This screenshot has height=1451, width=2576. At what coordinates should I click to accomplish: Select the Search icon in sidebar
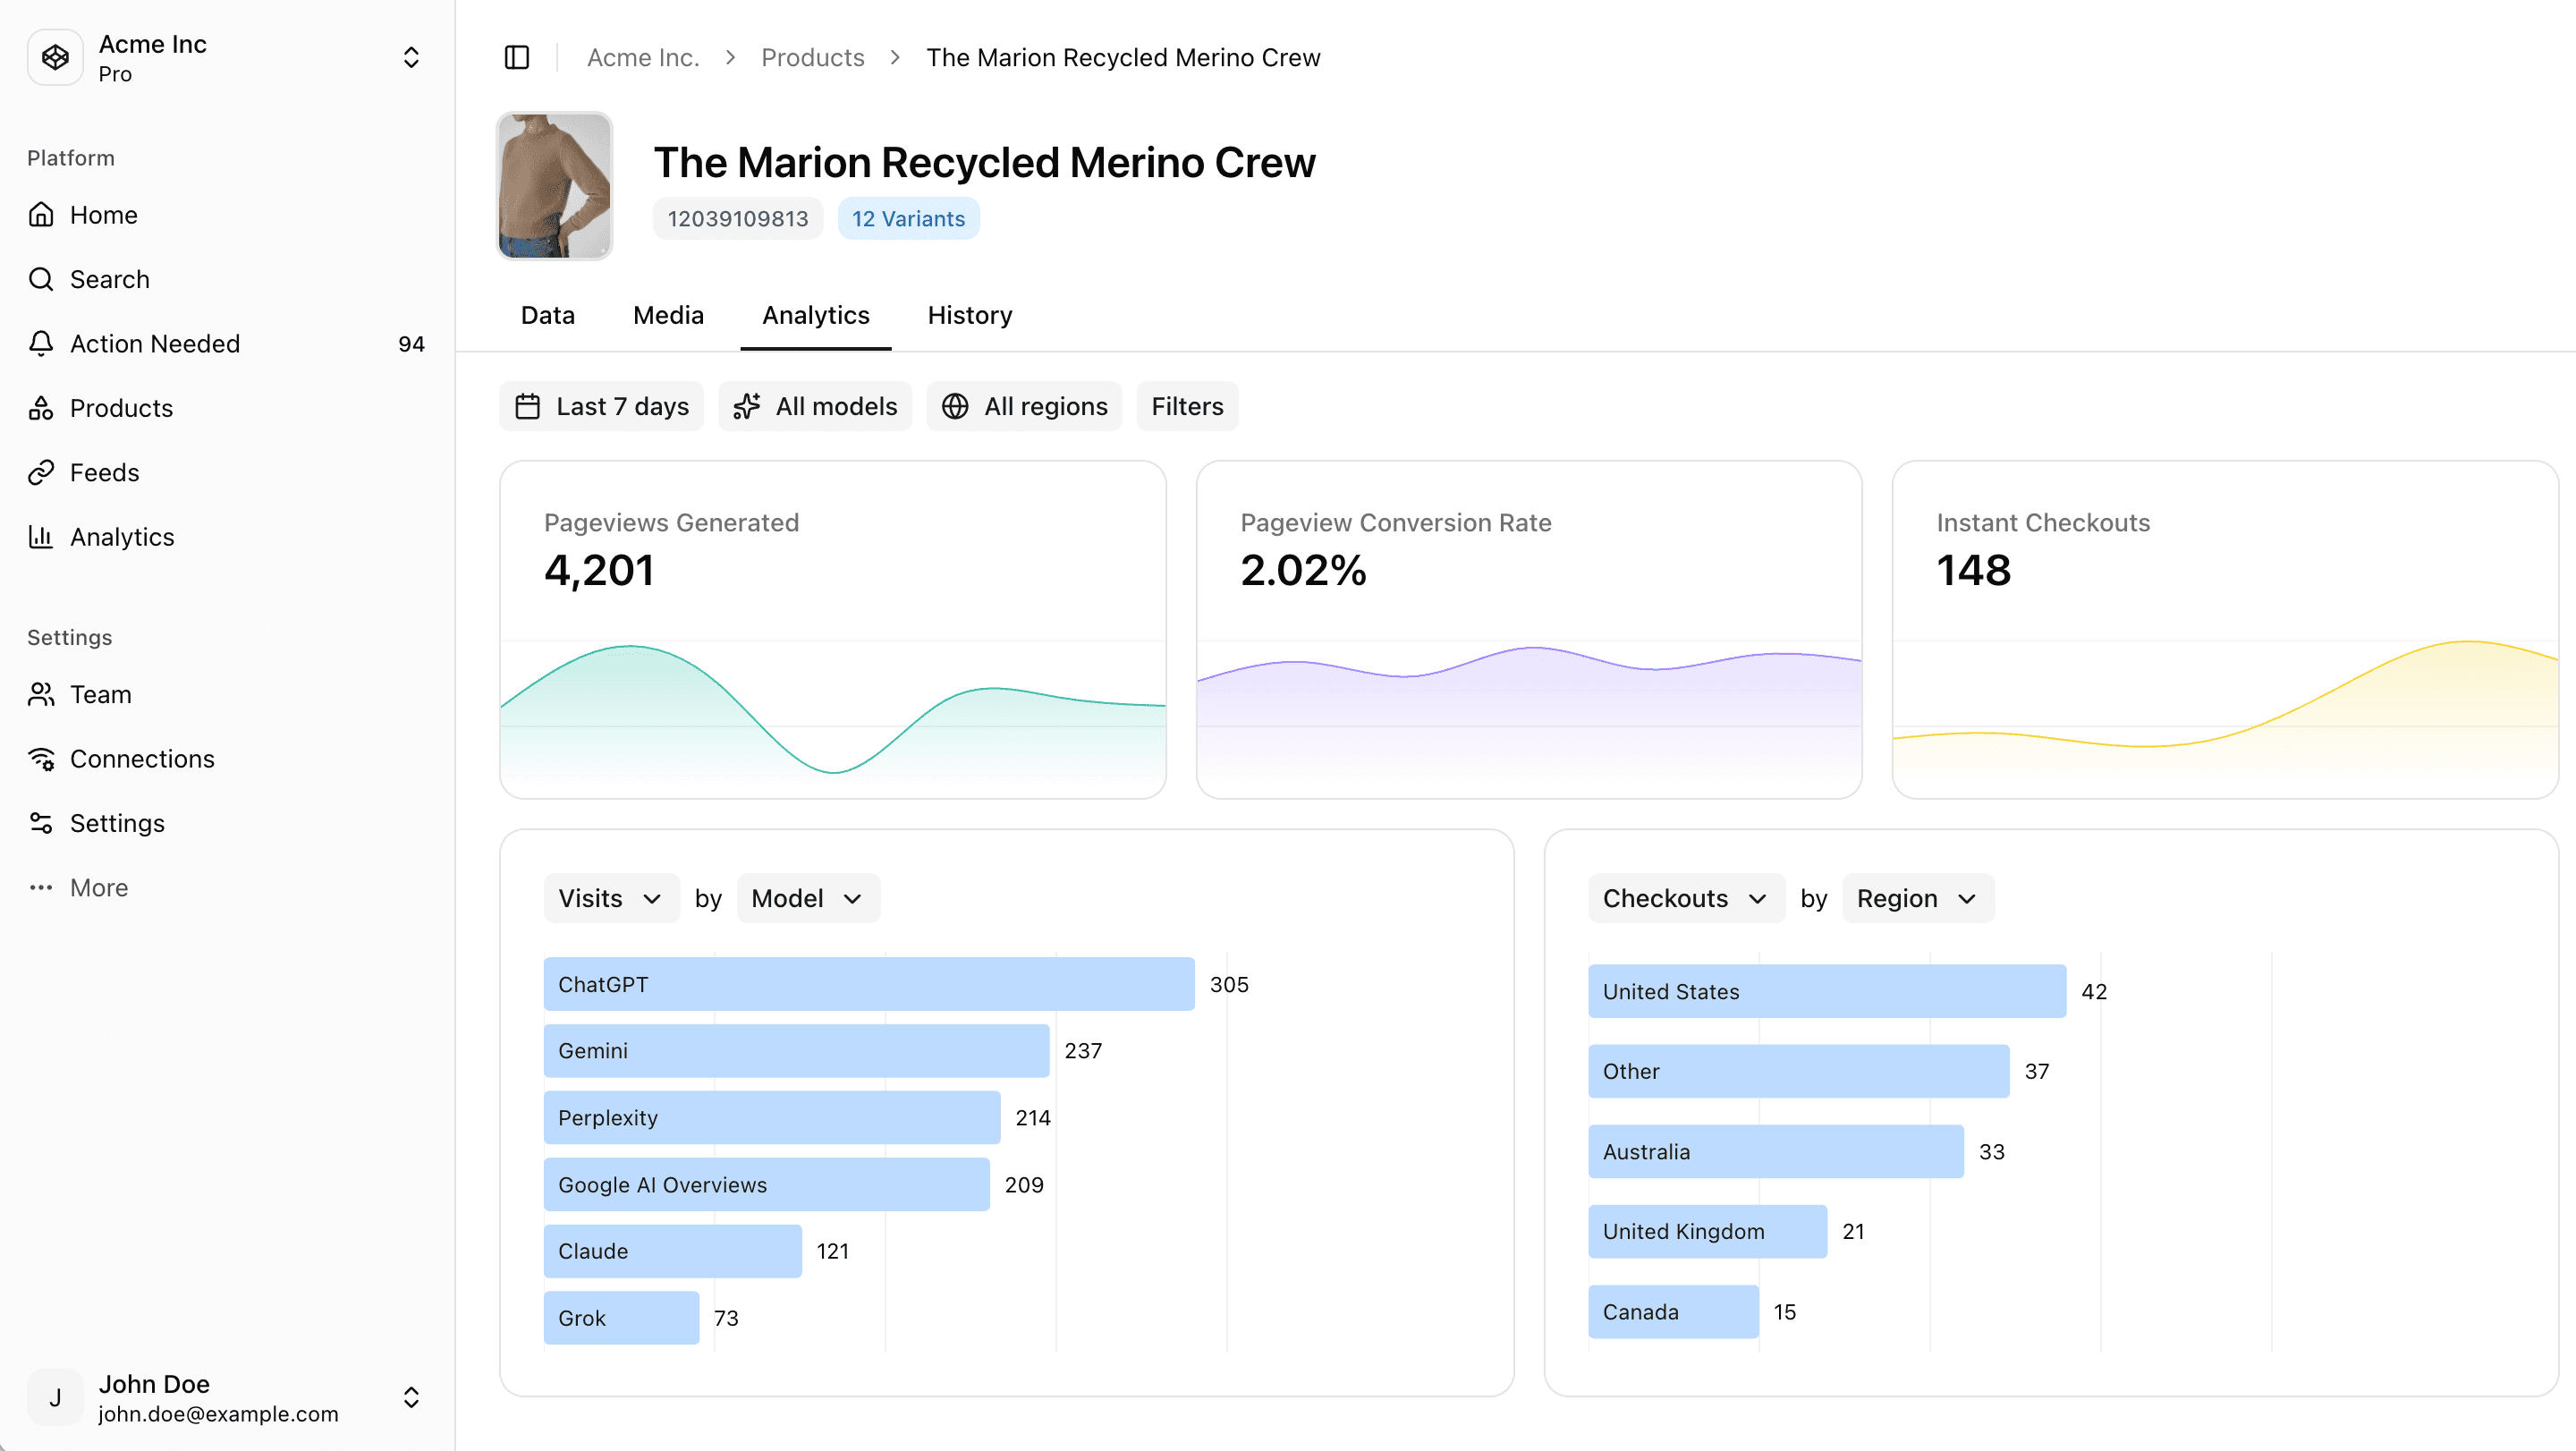[41, 279]
